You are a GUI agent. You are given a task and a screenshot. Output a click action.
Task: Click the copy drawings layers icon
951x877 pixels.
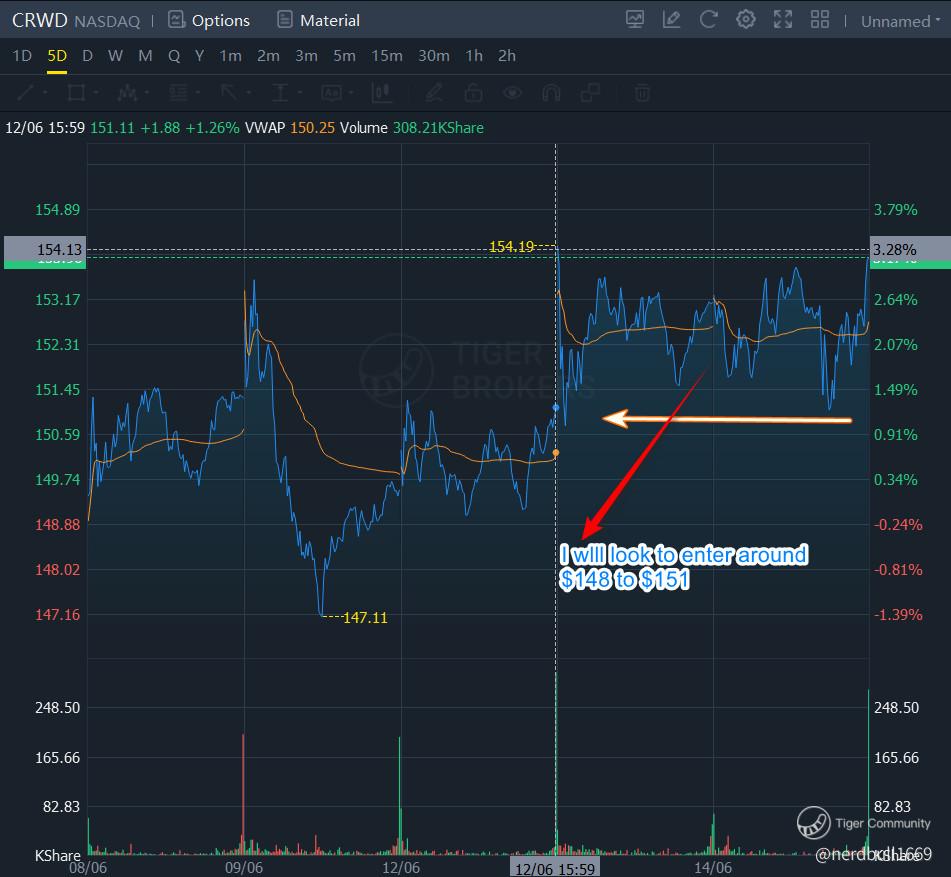coord(590,93)
